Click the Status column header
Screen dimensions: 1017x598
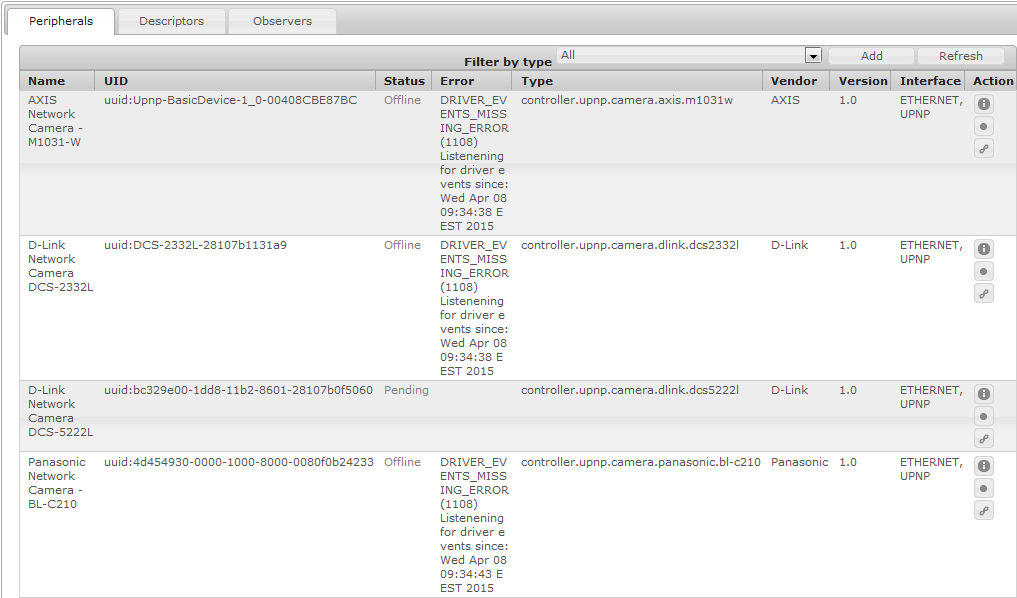click(x=404, y=81)
